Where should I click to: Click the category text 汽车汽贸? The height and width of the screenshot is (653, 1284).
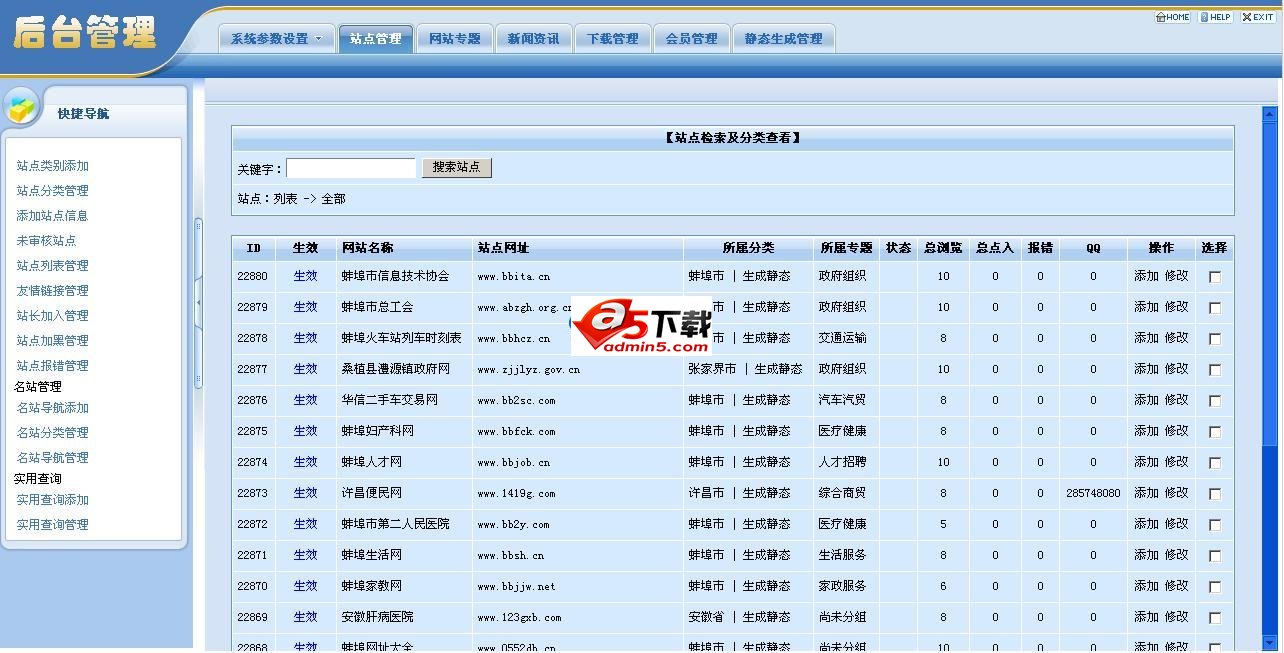pyautogui.click(x=842, y=400)
